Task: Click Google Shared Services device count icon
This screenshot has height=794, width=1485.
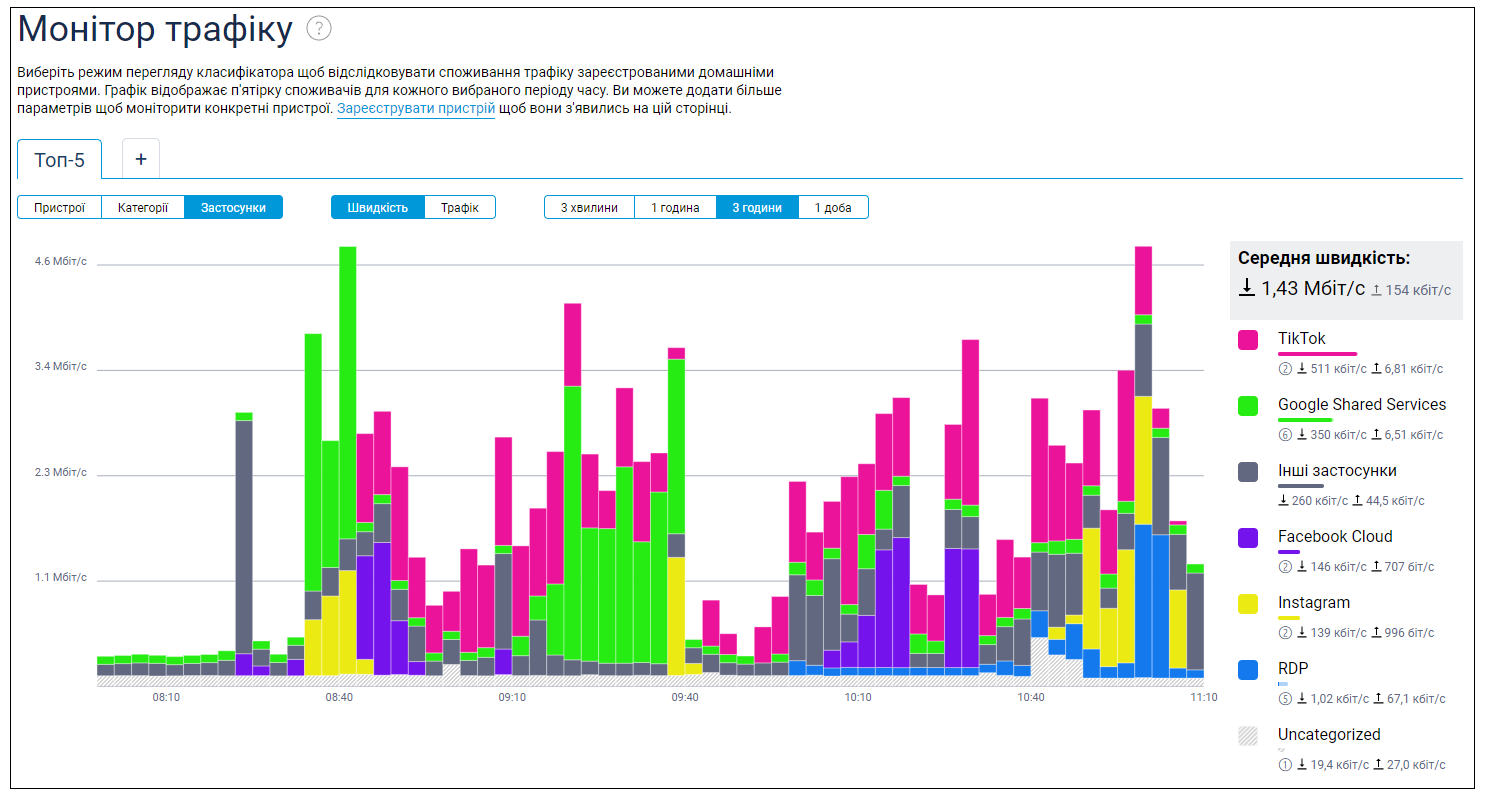Action: point(1285,435)
